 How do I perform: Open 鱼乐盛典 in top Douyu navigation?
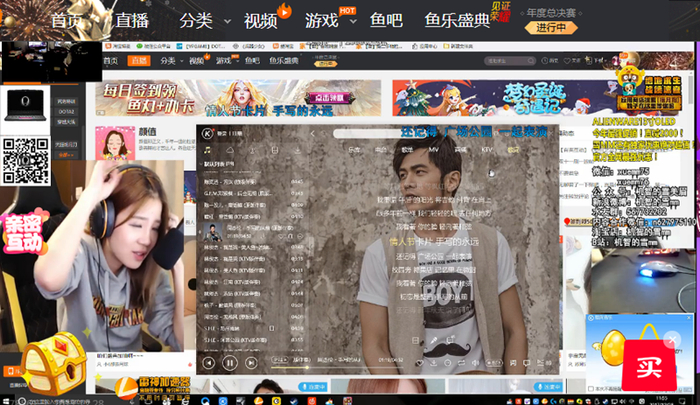(457, 21)
